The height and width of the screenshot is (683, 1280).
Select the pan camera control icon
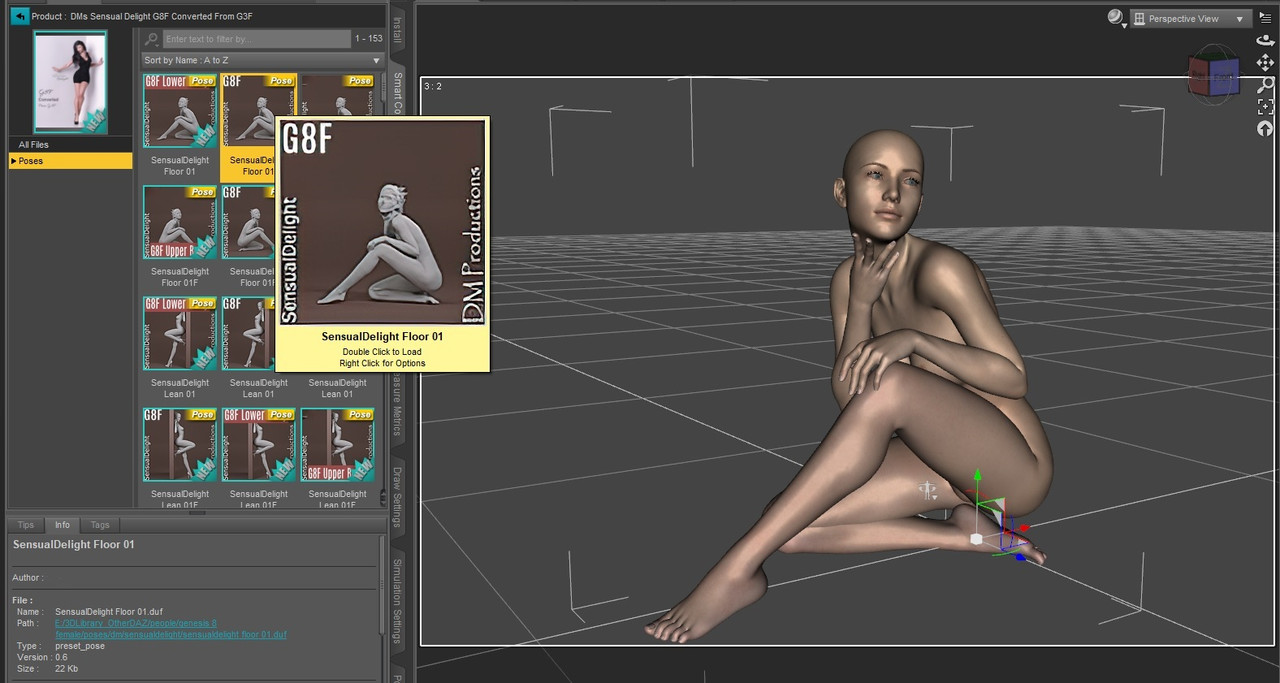(x=1265, y=62)
